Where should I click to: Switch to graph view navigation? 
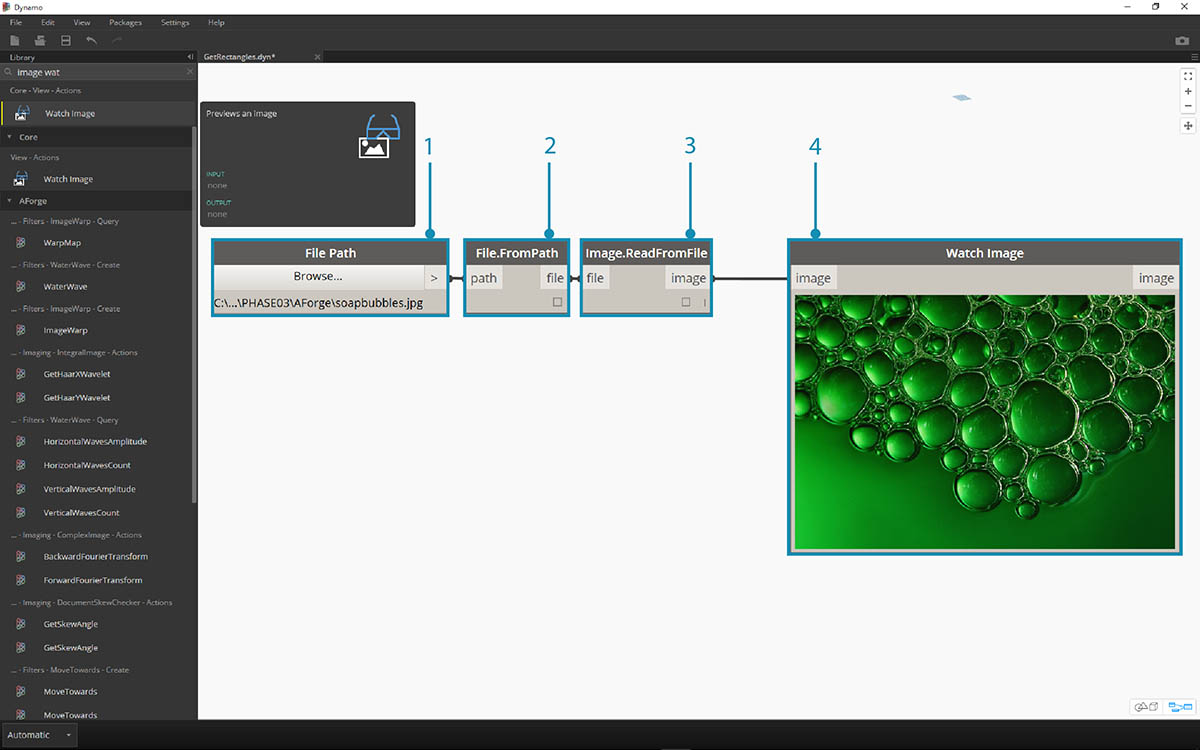(1180, 707)
